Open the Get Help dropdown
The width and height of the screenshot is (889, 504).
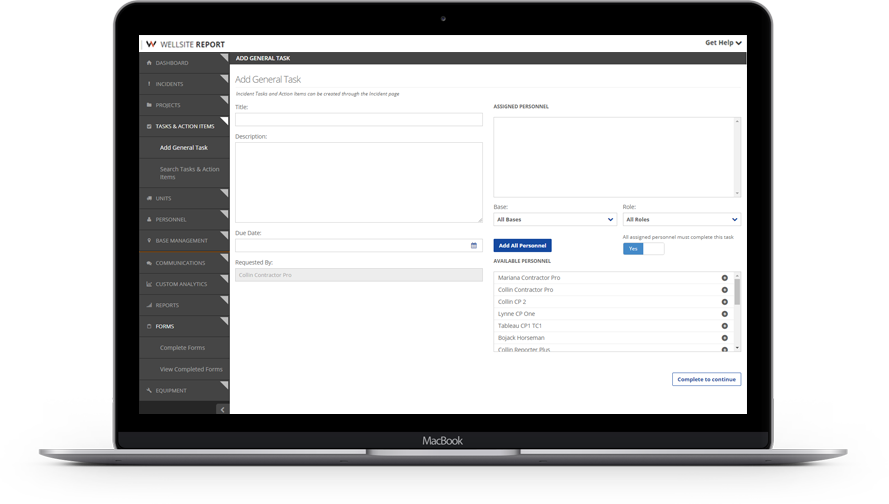point(723,43)
